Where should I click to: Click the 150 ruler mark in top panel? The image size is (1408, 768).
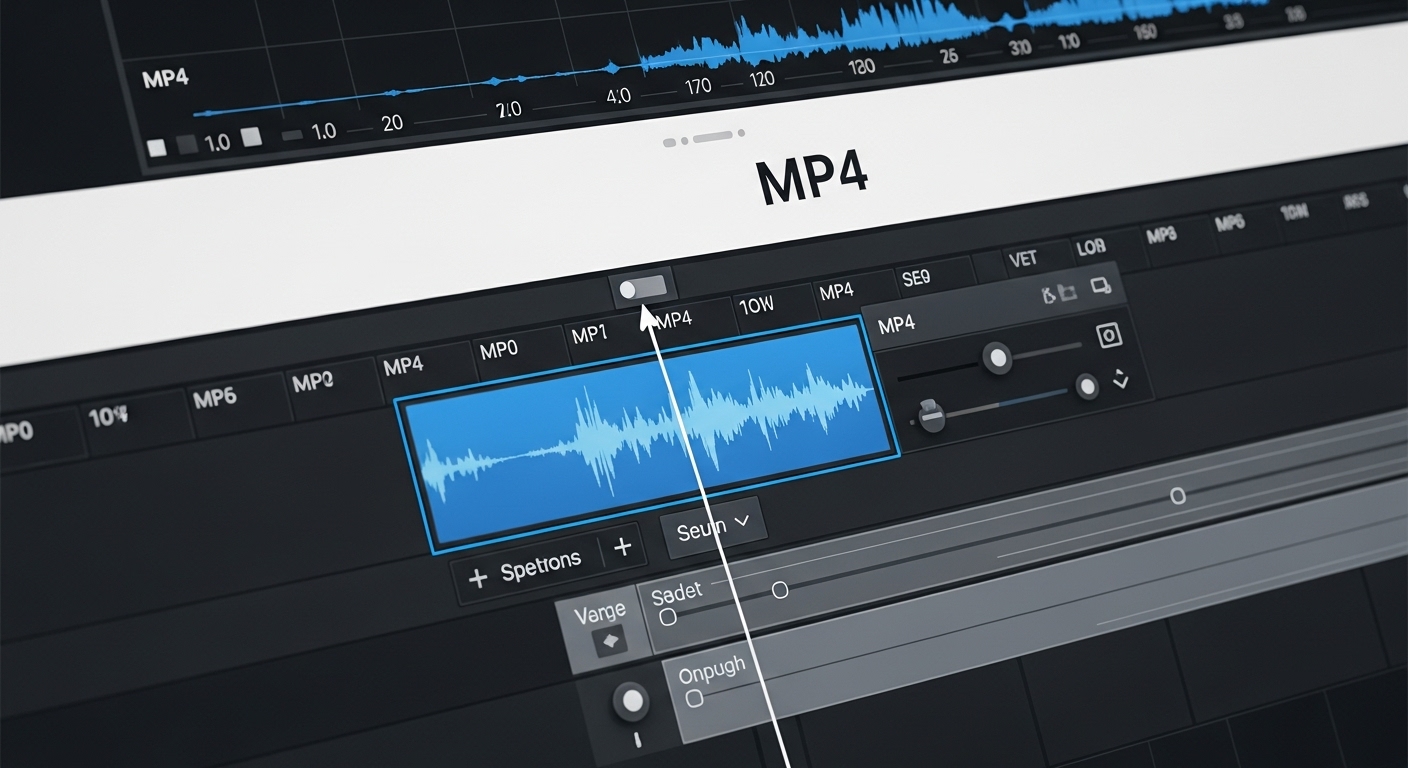[x=1145, y=31]
